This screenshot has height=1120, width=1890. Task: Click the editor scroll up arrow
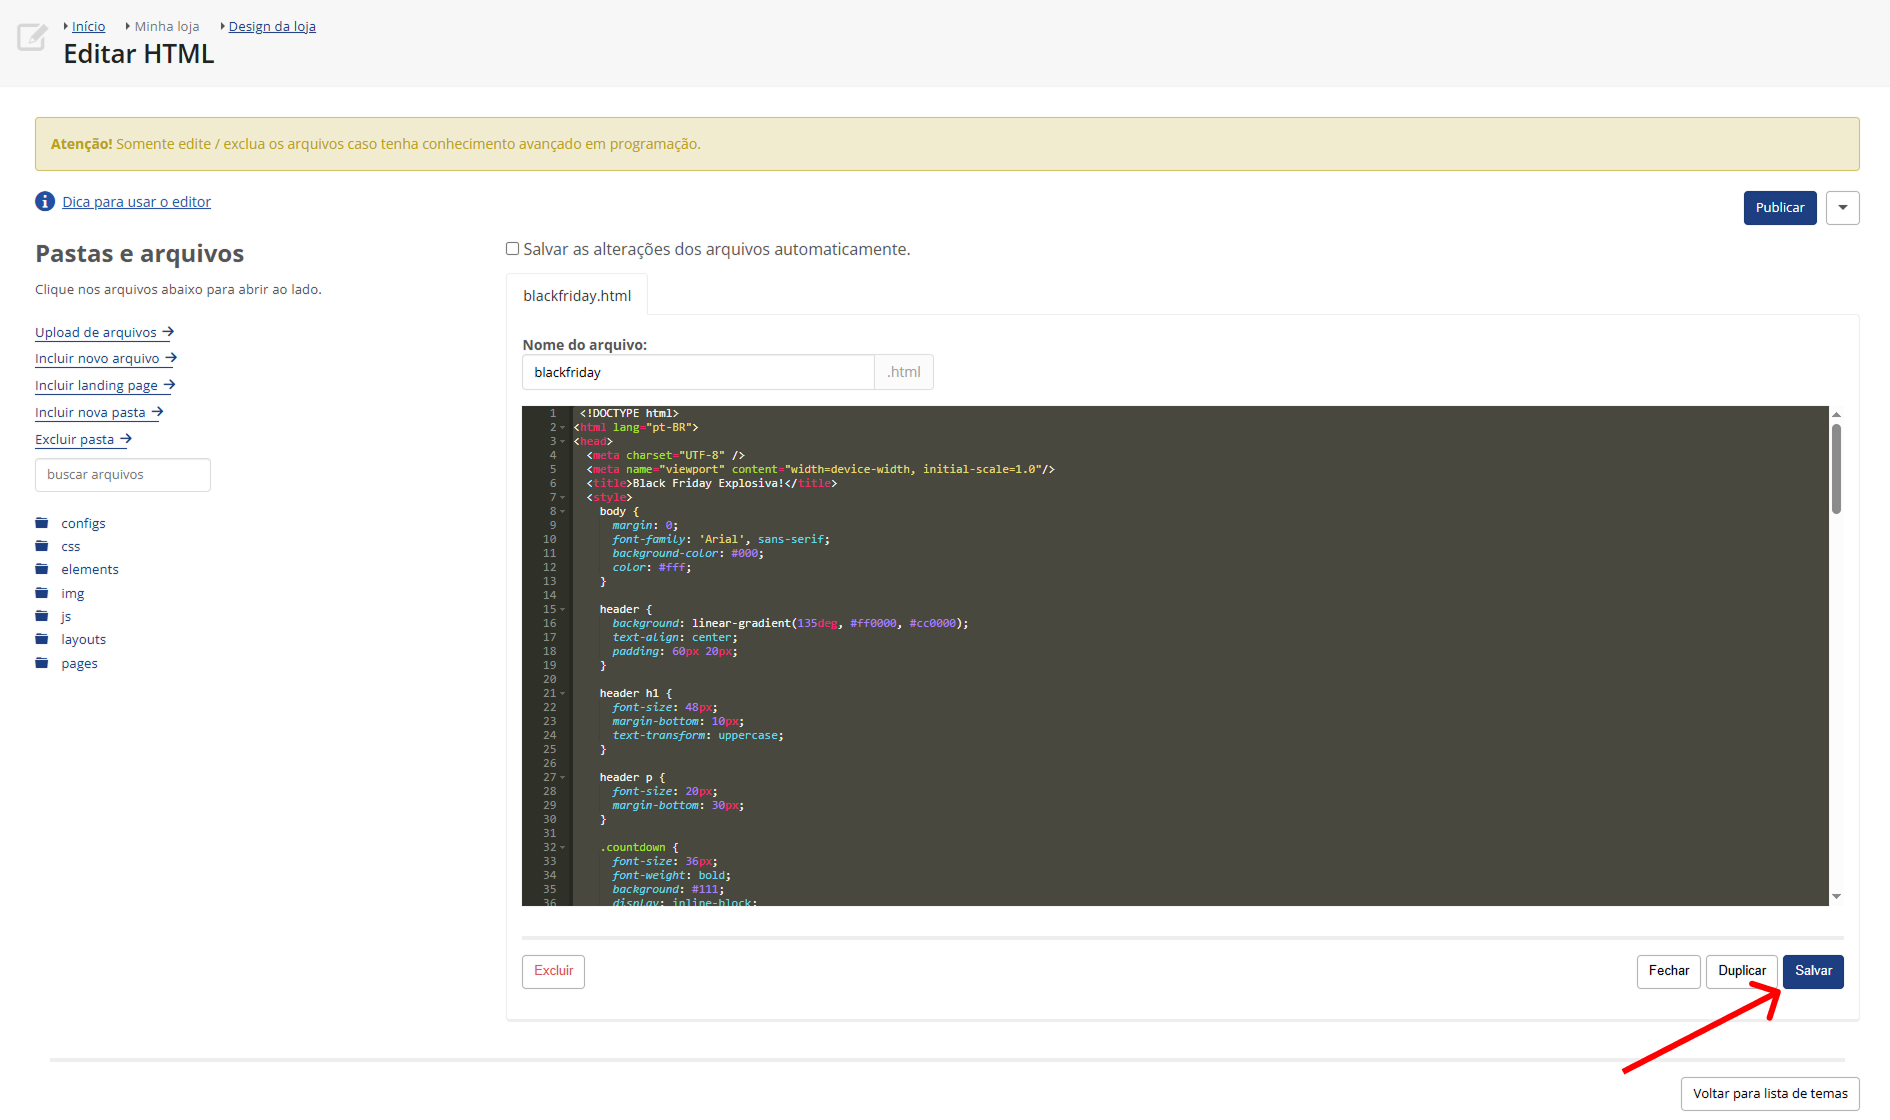(1836, 414)
